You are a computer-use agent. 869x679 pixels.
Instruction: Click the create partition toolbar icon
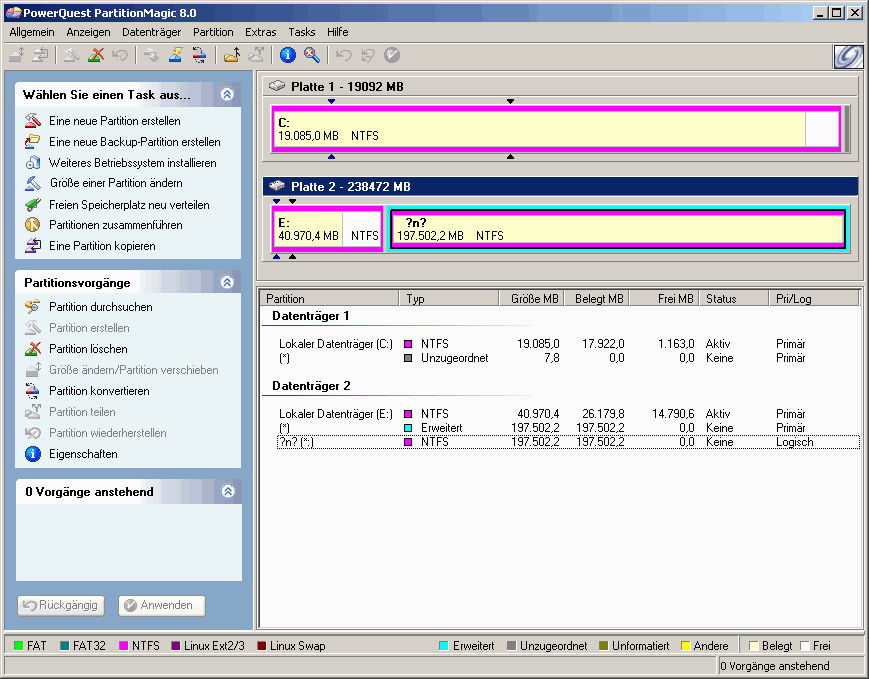click(71, 55)
